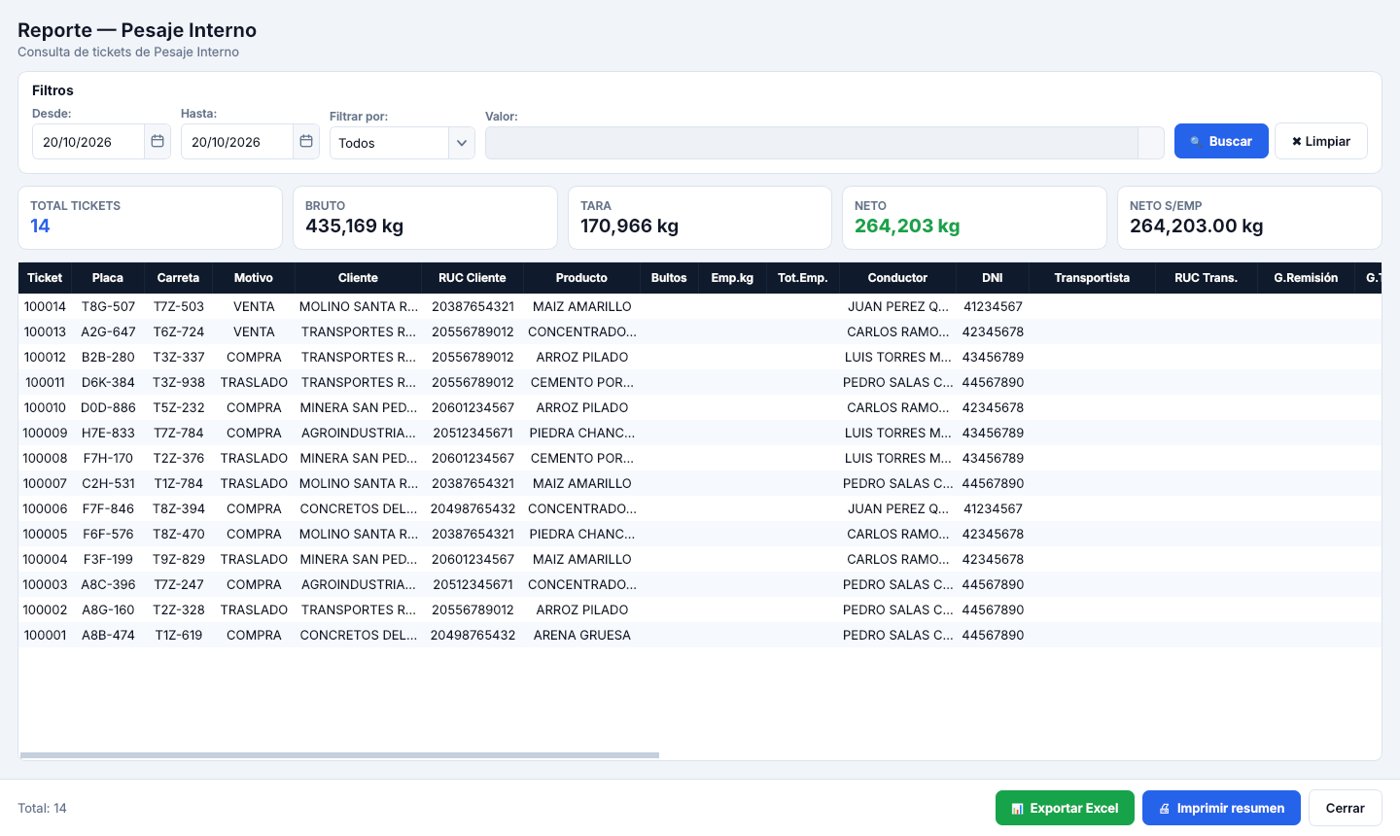Export the report with Exportar Excel

1065,808
